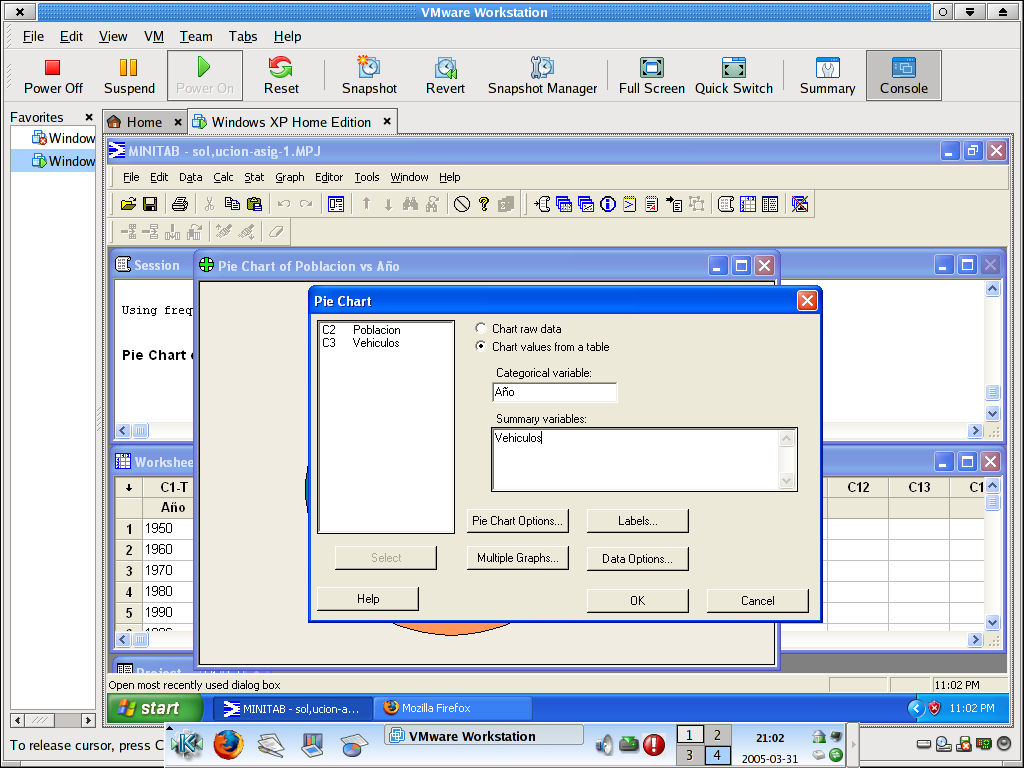1024x768 pixels.
Task: Open the VM menu in VMware
Action: pyautogui.click(x=154, y=37)
